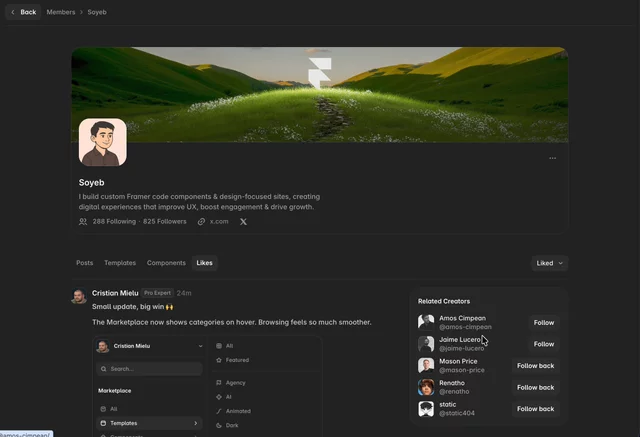640x437 pixels.
Task: Click the Pro Expert badge
Action: (158, 293)
